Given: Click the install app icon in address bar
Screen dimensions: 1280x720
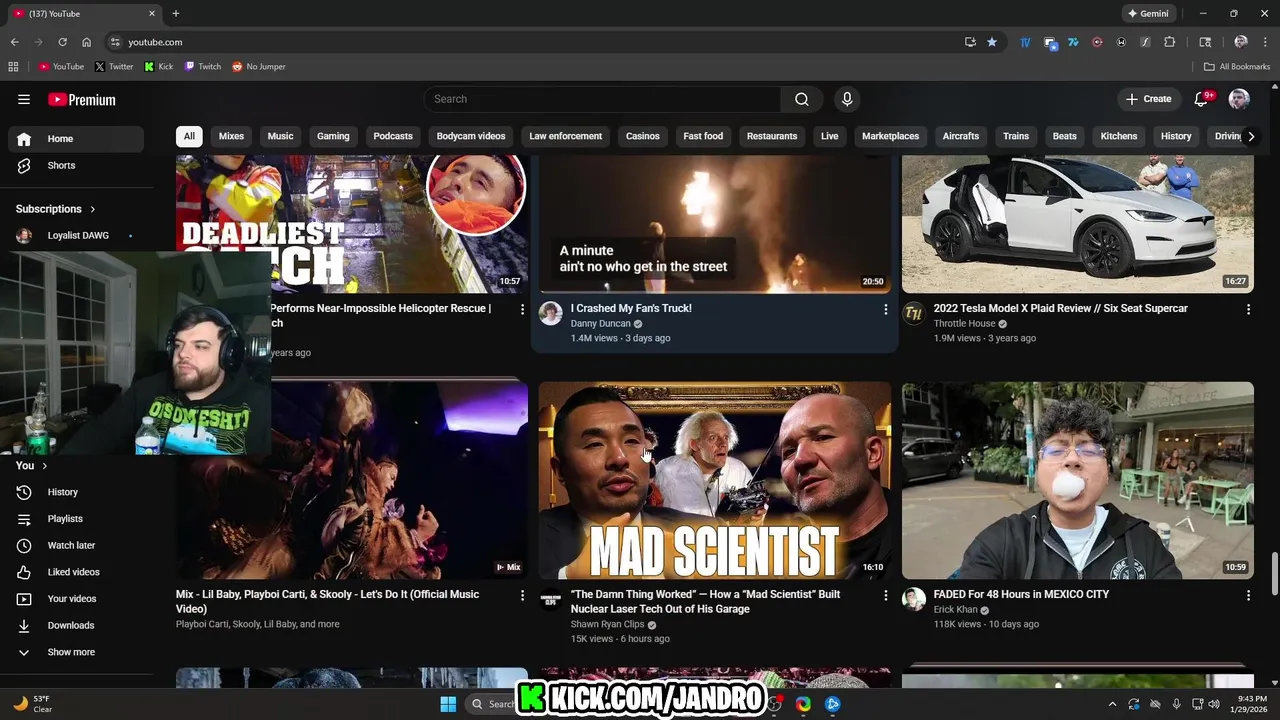Looking at the screenshot, I should [970, 42].
